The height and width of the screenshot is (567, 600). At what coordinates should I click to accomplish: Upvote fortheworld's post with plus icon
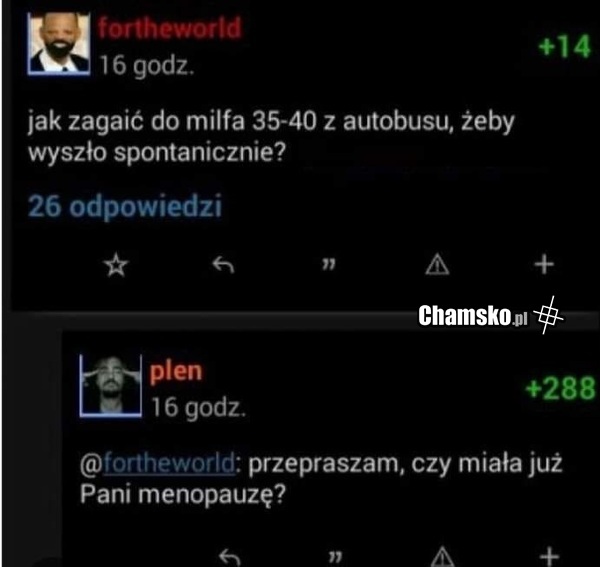544,264
